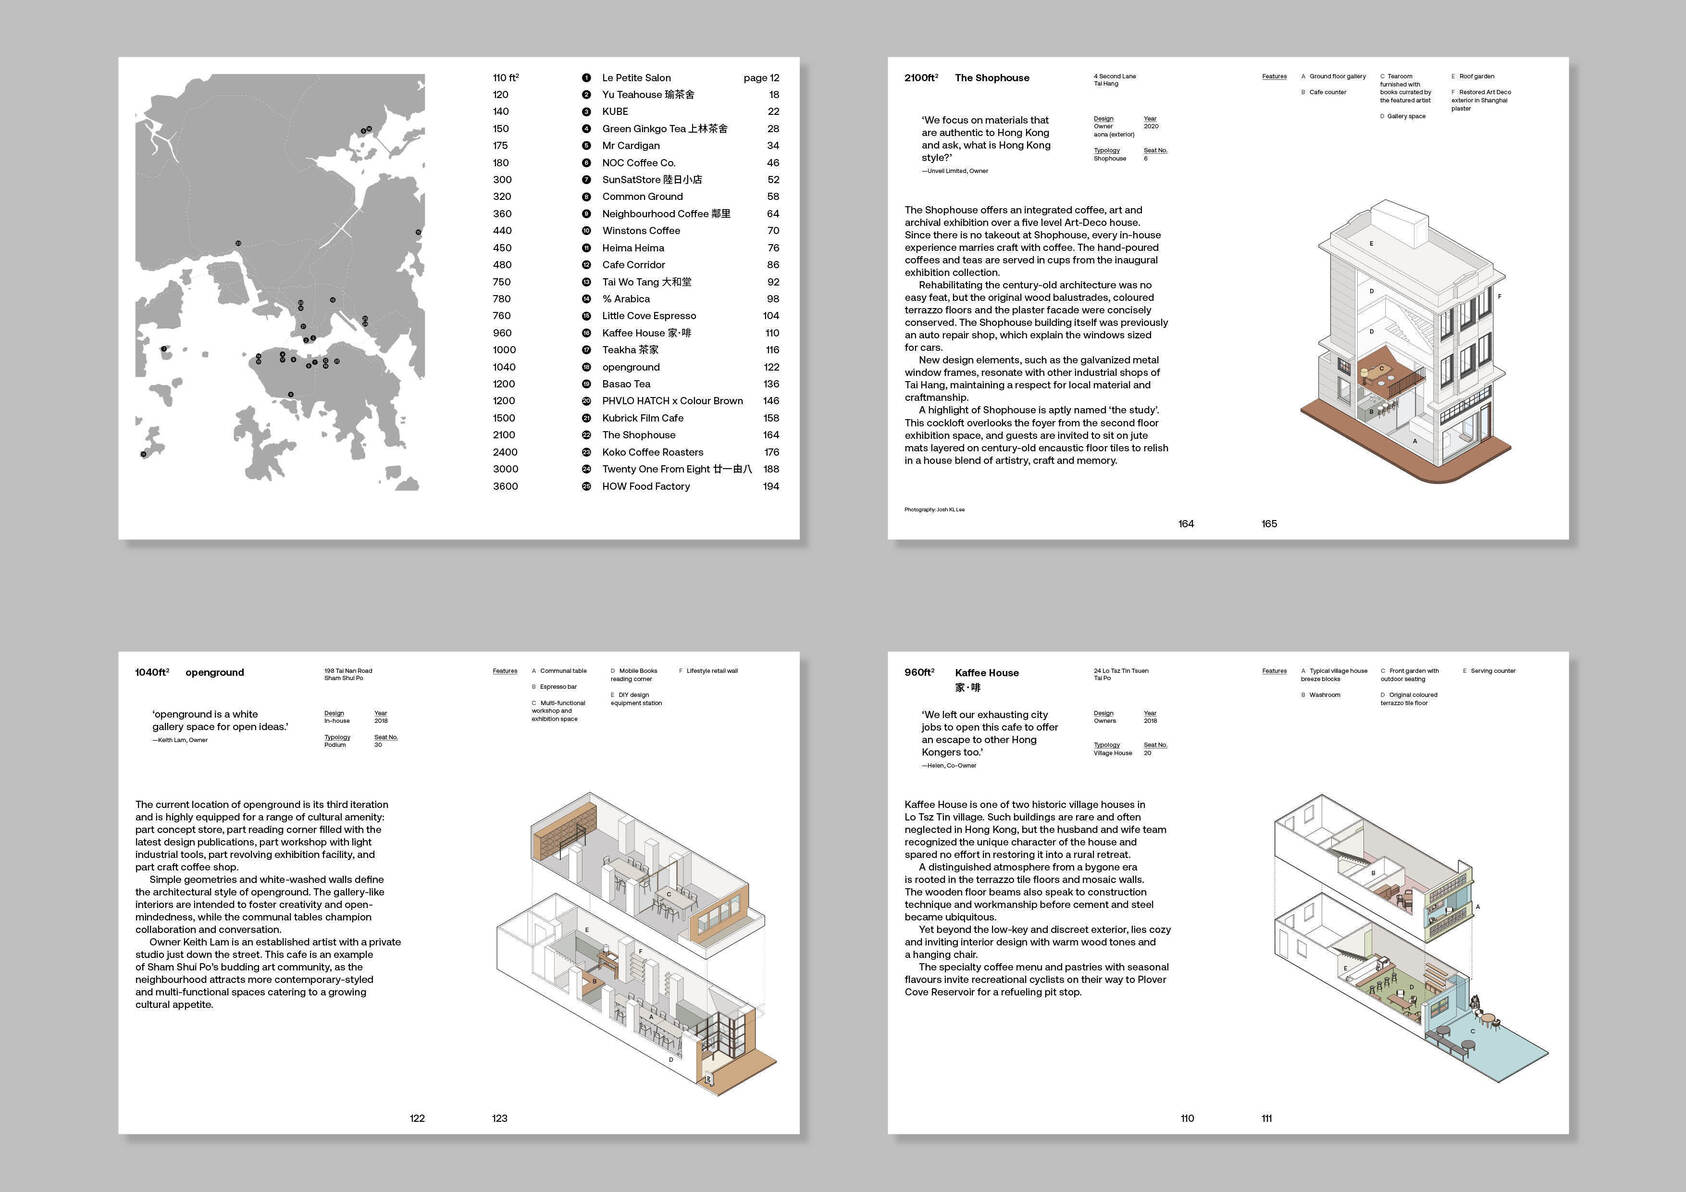Click '960ft²' heading on Kaffee House spread
Screen dimensions: 1686x1192
coord(920,673)
